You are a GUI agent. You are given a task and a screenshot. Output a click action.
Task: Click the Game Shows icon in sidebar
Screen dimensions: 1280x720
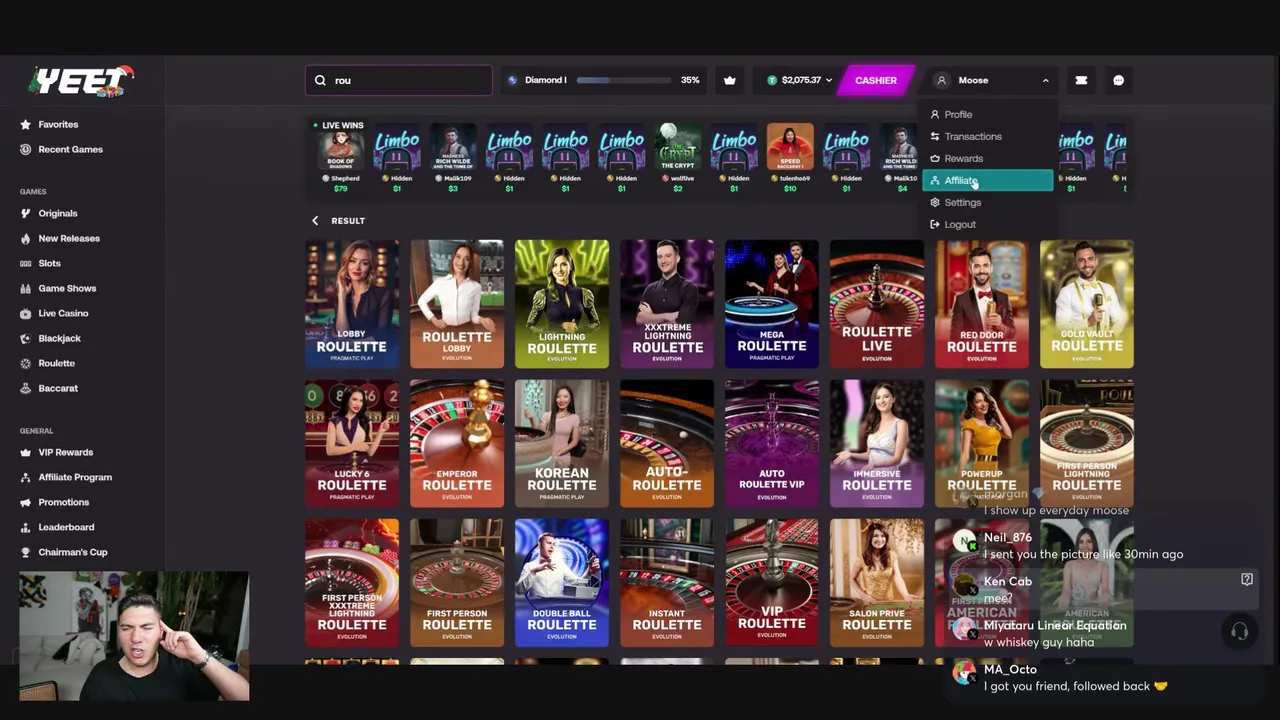click(26, 288)
